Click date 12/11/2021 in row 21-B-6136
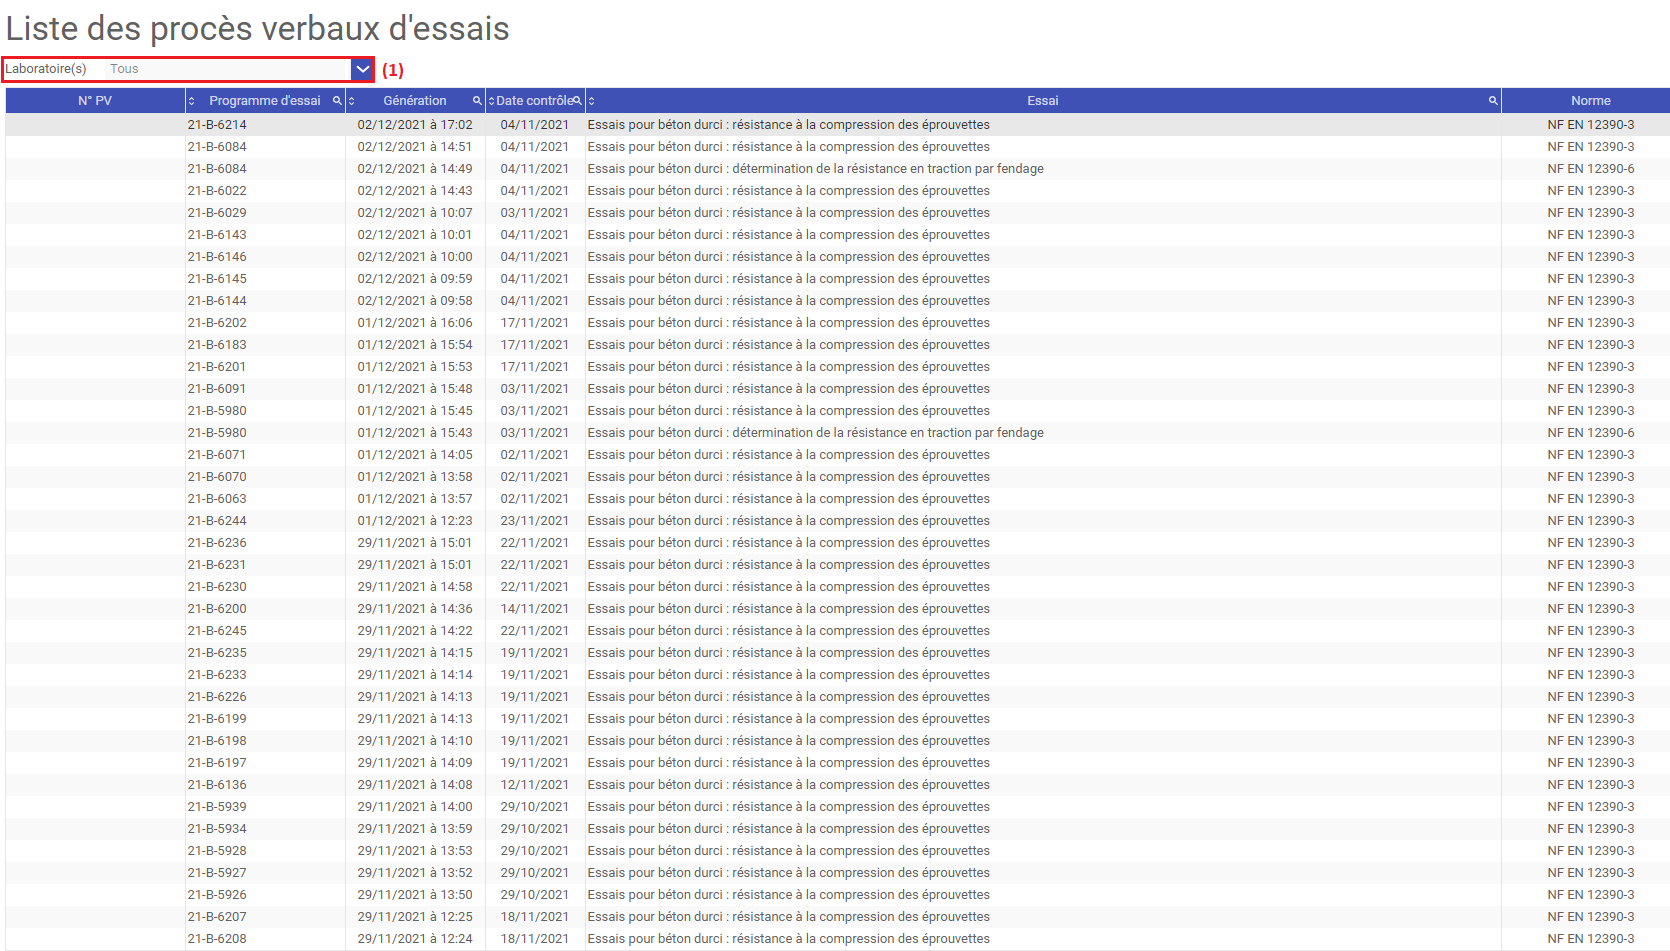This screenshot has width=1670, height=951. tap(535, 785)
